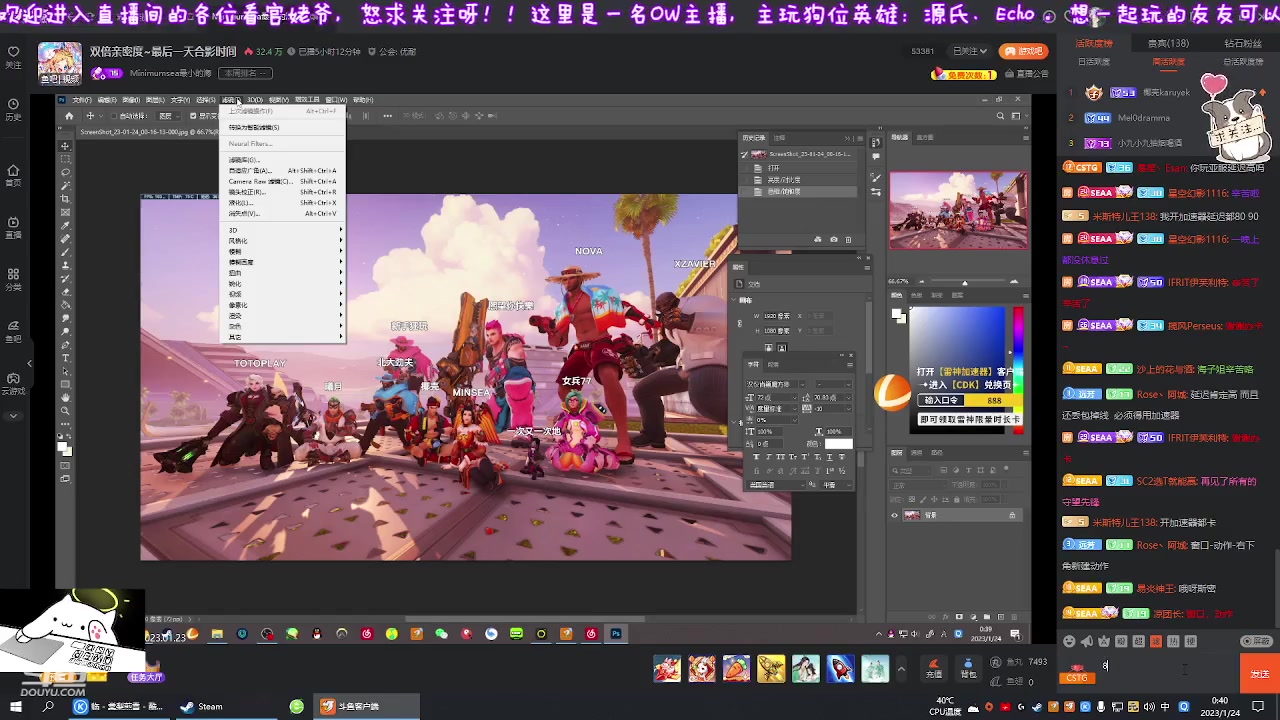Choose 转换为智能滤镜(S) menu entry

283,127
